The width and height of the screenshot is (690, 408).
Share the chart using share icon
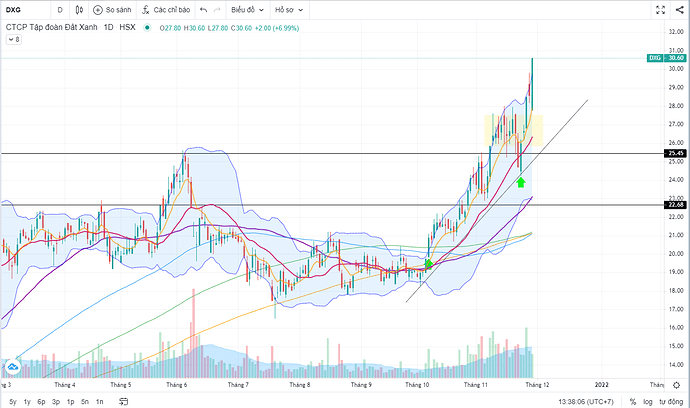click(680, 10)
